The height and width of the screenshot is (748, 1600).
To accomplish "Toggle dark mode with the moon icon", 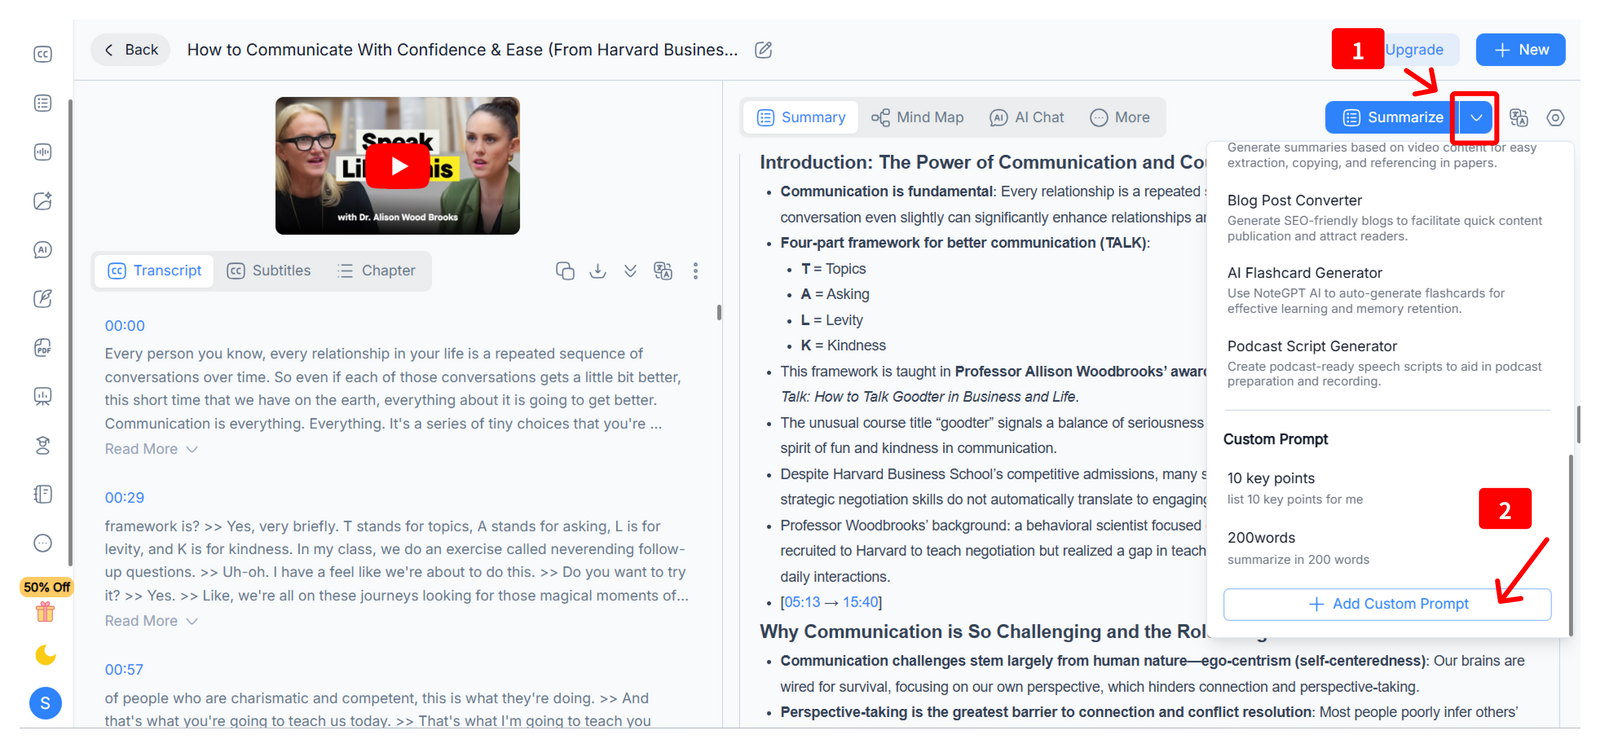I will (x=45, y=655).
